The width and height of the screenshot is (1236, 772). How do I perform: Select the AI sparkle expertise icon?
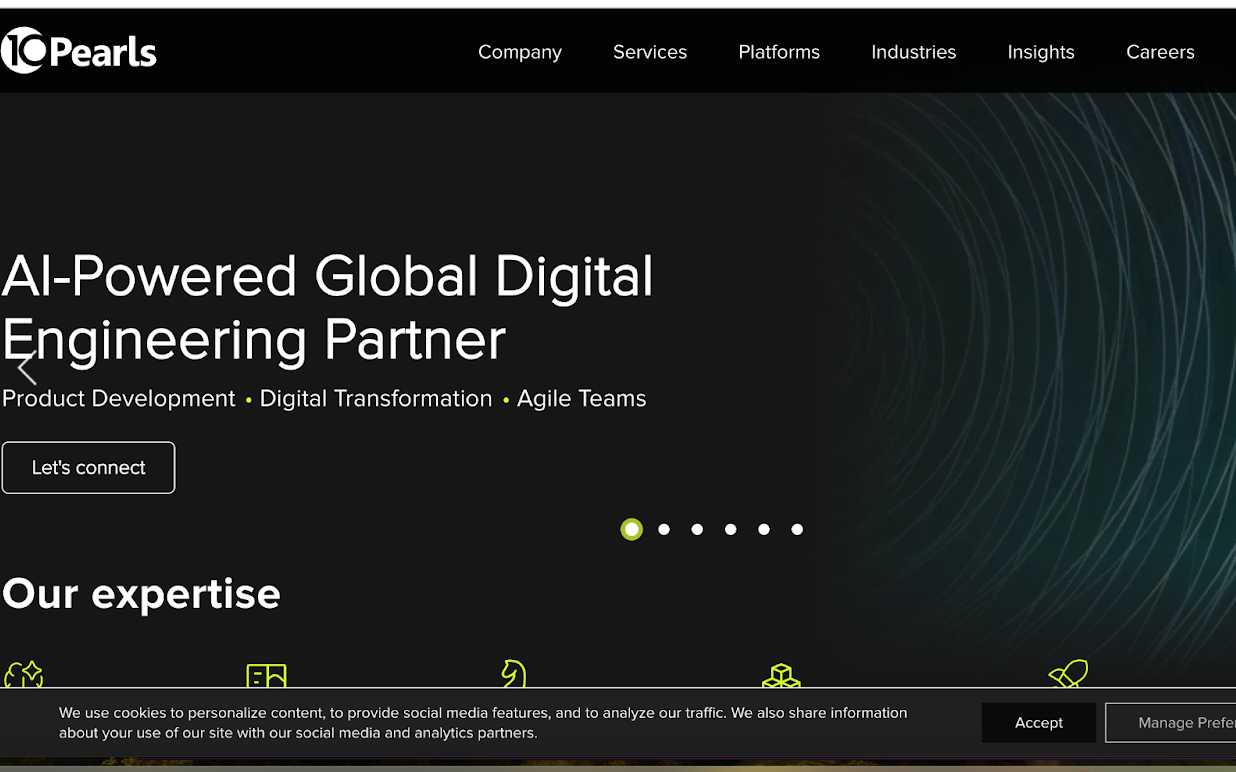(24, 678)
